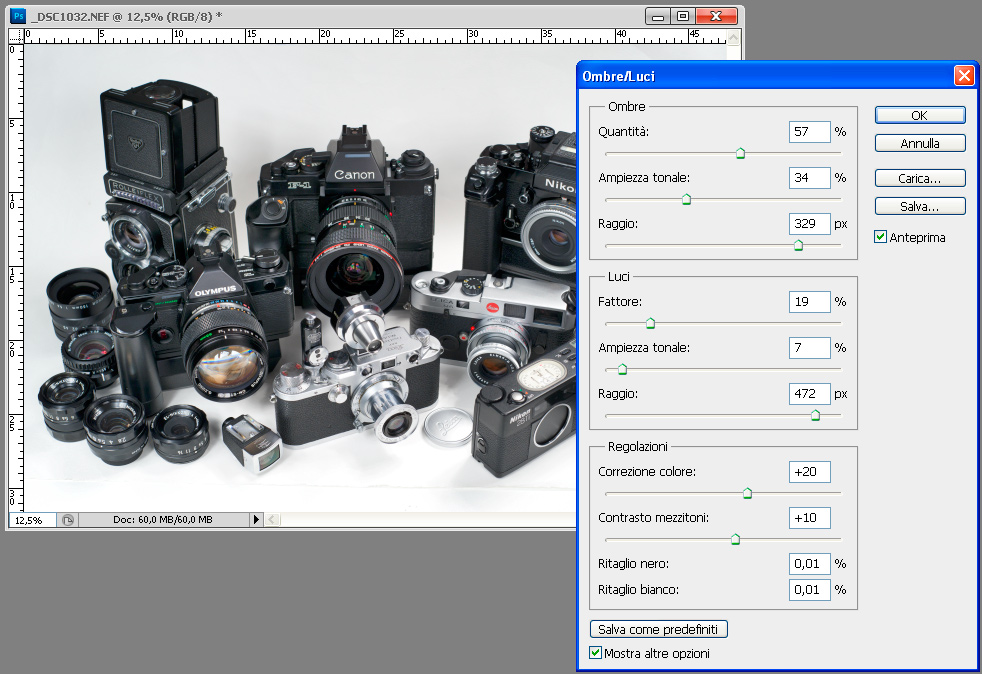Click the Quantità label
The height and width of the screenshot is (674, 982).
(x=623, y=132)
